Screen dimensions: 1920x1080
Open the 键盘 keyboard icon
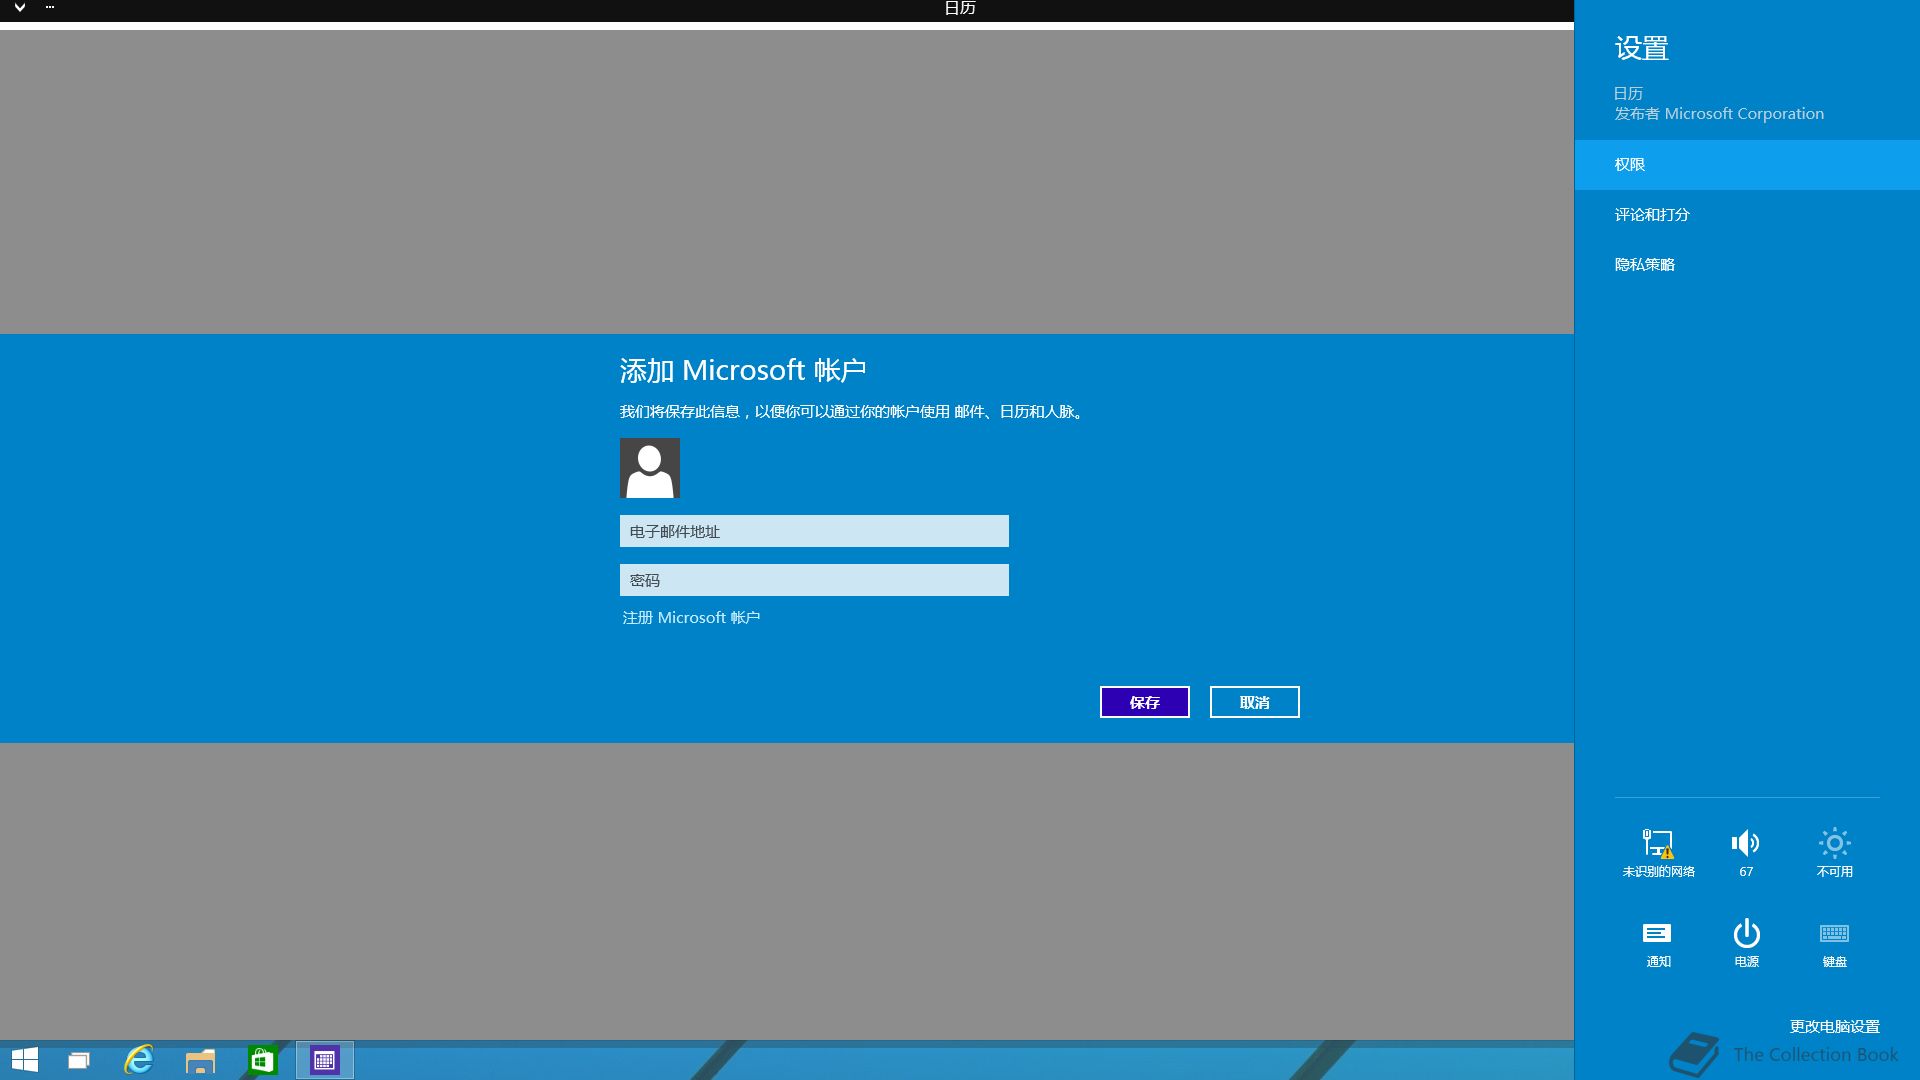[x=1834, y=944]
